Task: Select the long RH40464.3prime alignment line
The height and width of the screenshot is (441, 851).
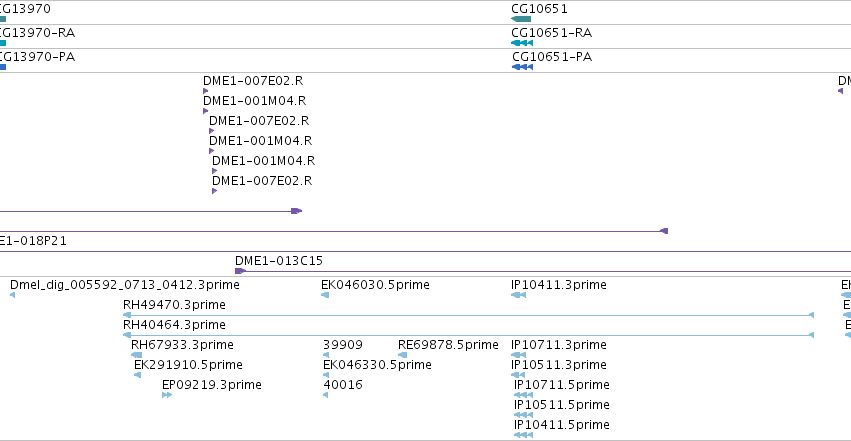Action: (x=469, y=335)
